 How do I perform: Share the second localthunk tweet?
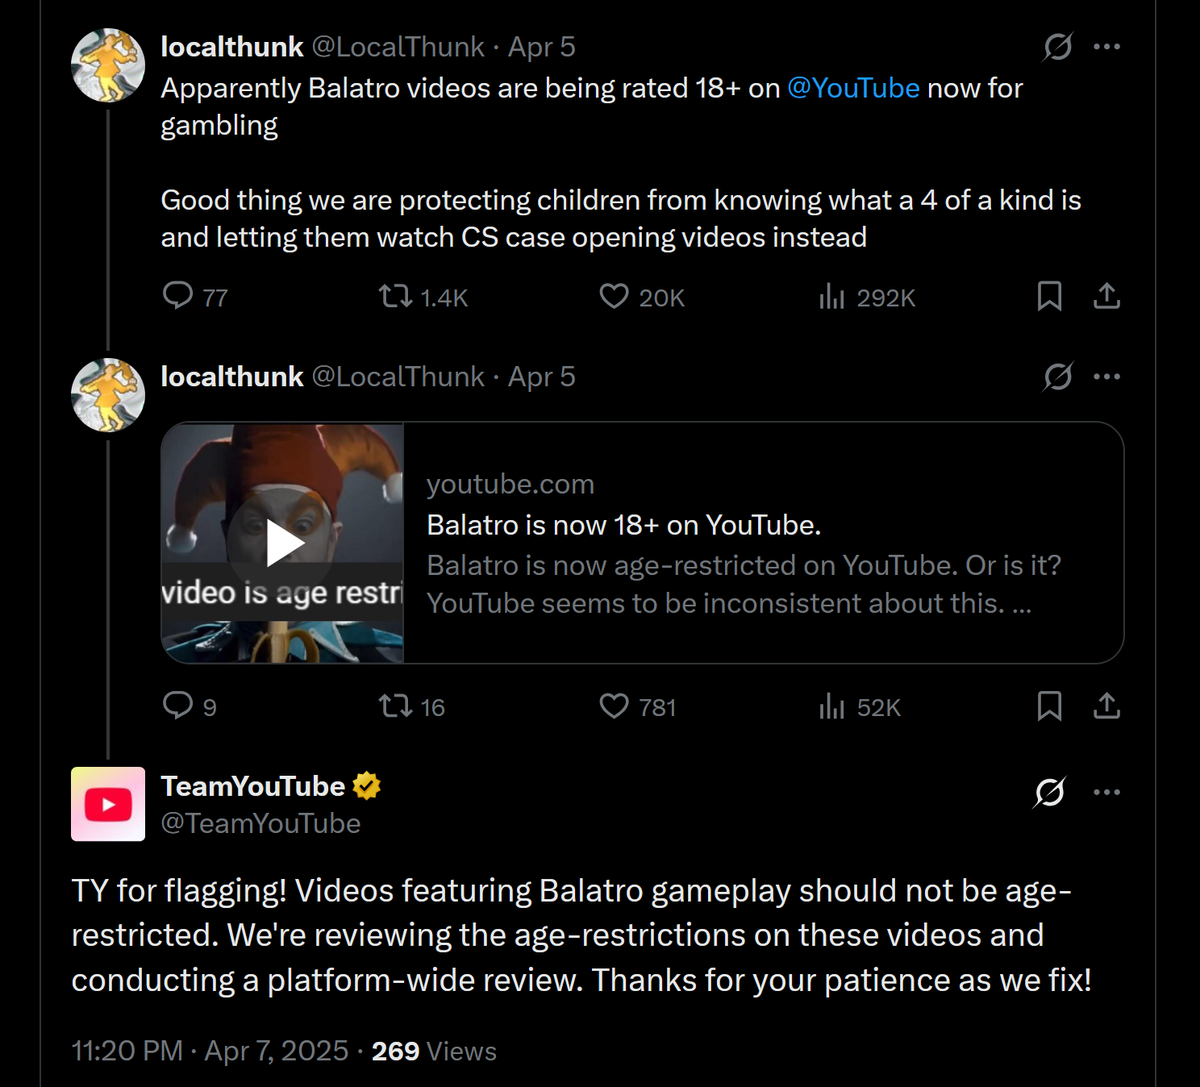click(1107, 706)
